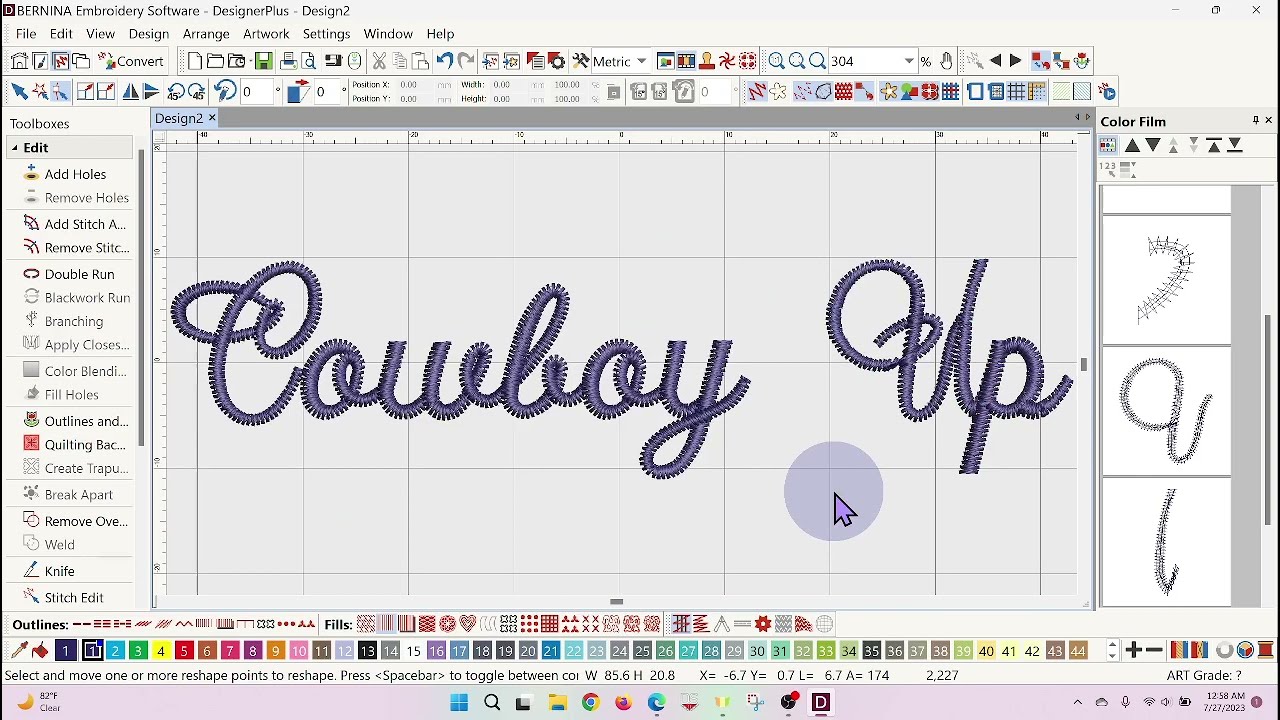
Task: Click previous object left arrow
Action: (995, 62)
